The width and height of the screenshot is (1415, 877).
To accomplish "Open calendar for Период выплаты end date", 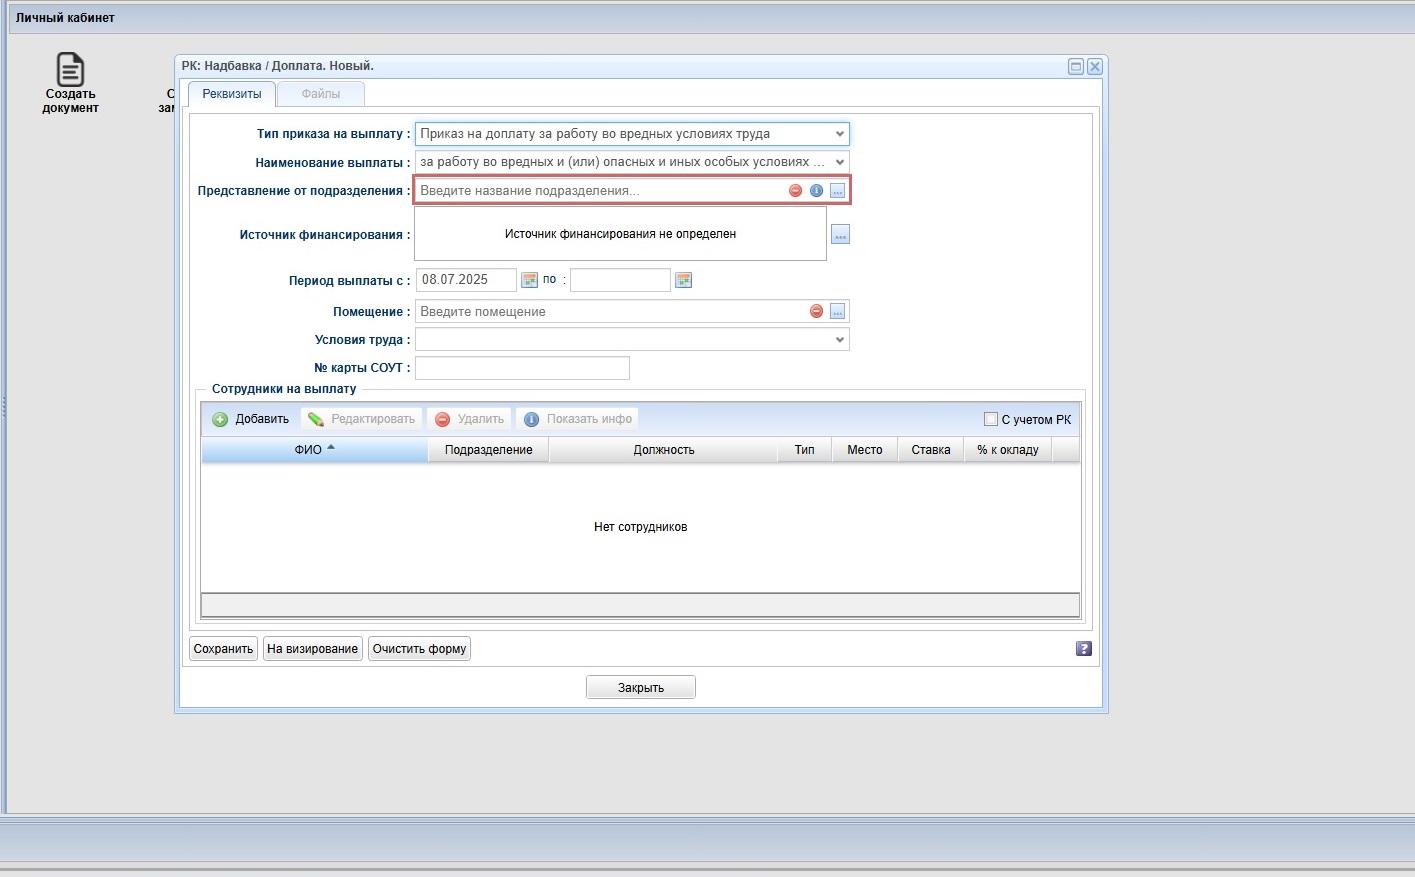I will (684, 280).
